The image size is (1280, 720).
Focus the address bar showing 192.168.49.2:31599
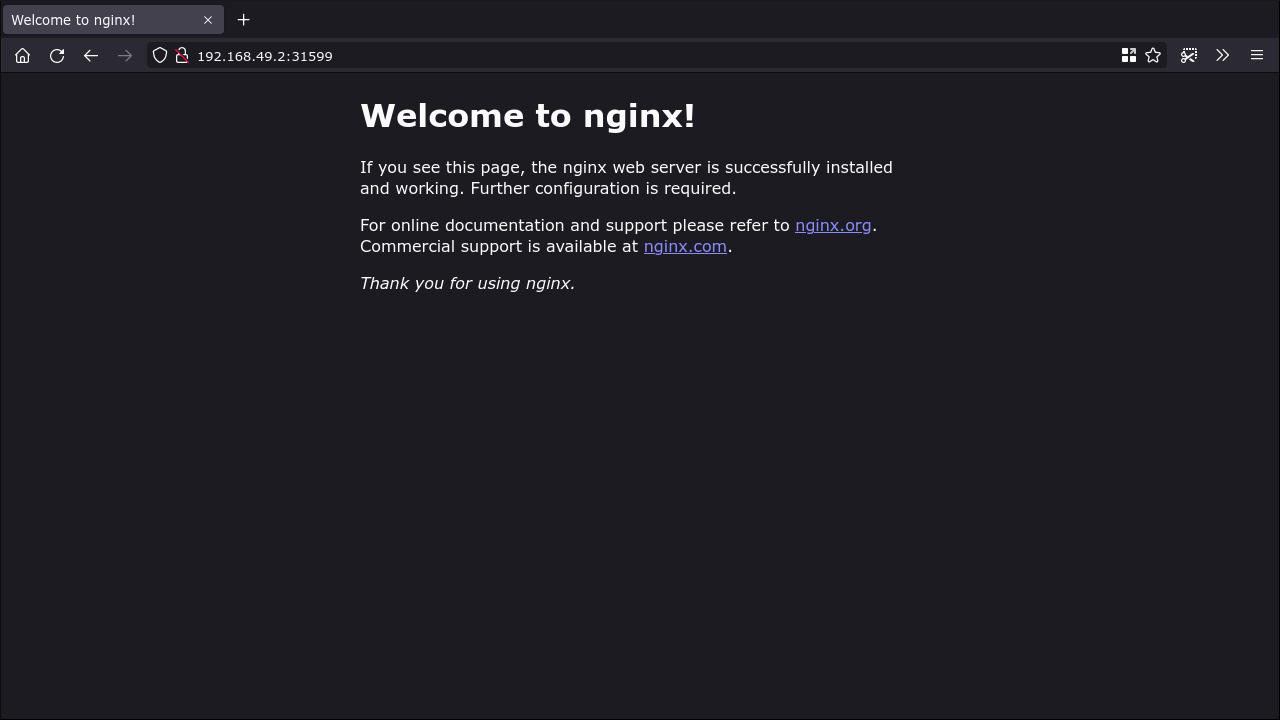[655, 56]
